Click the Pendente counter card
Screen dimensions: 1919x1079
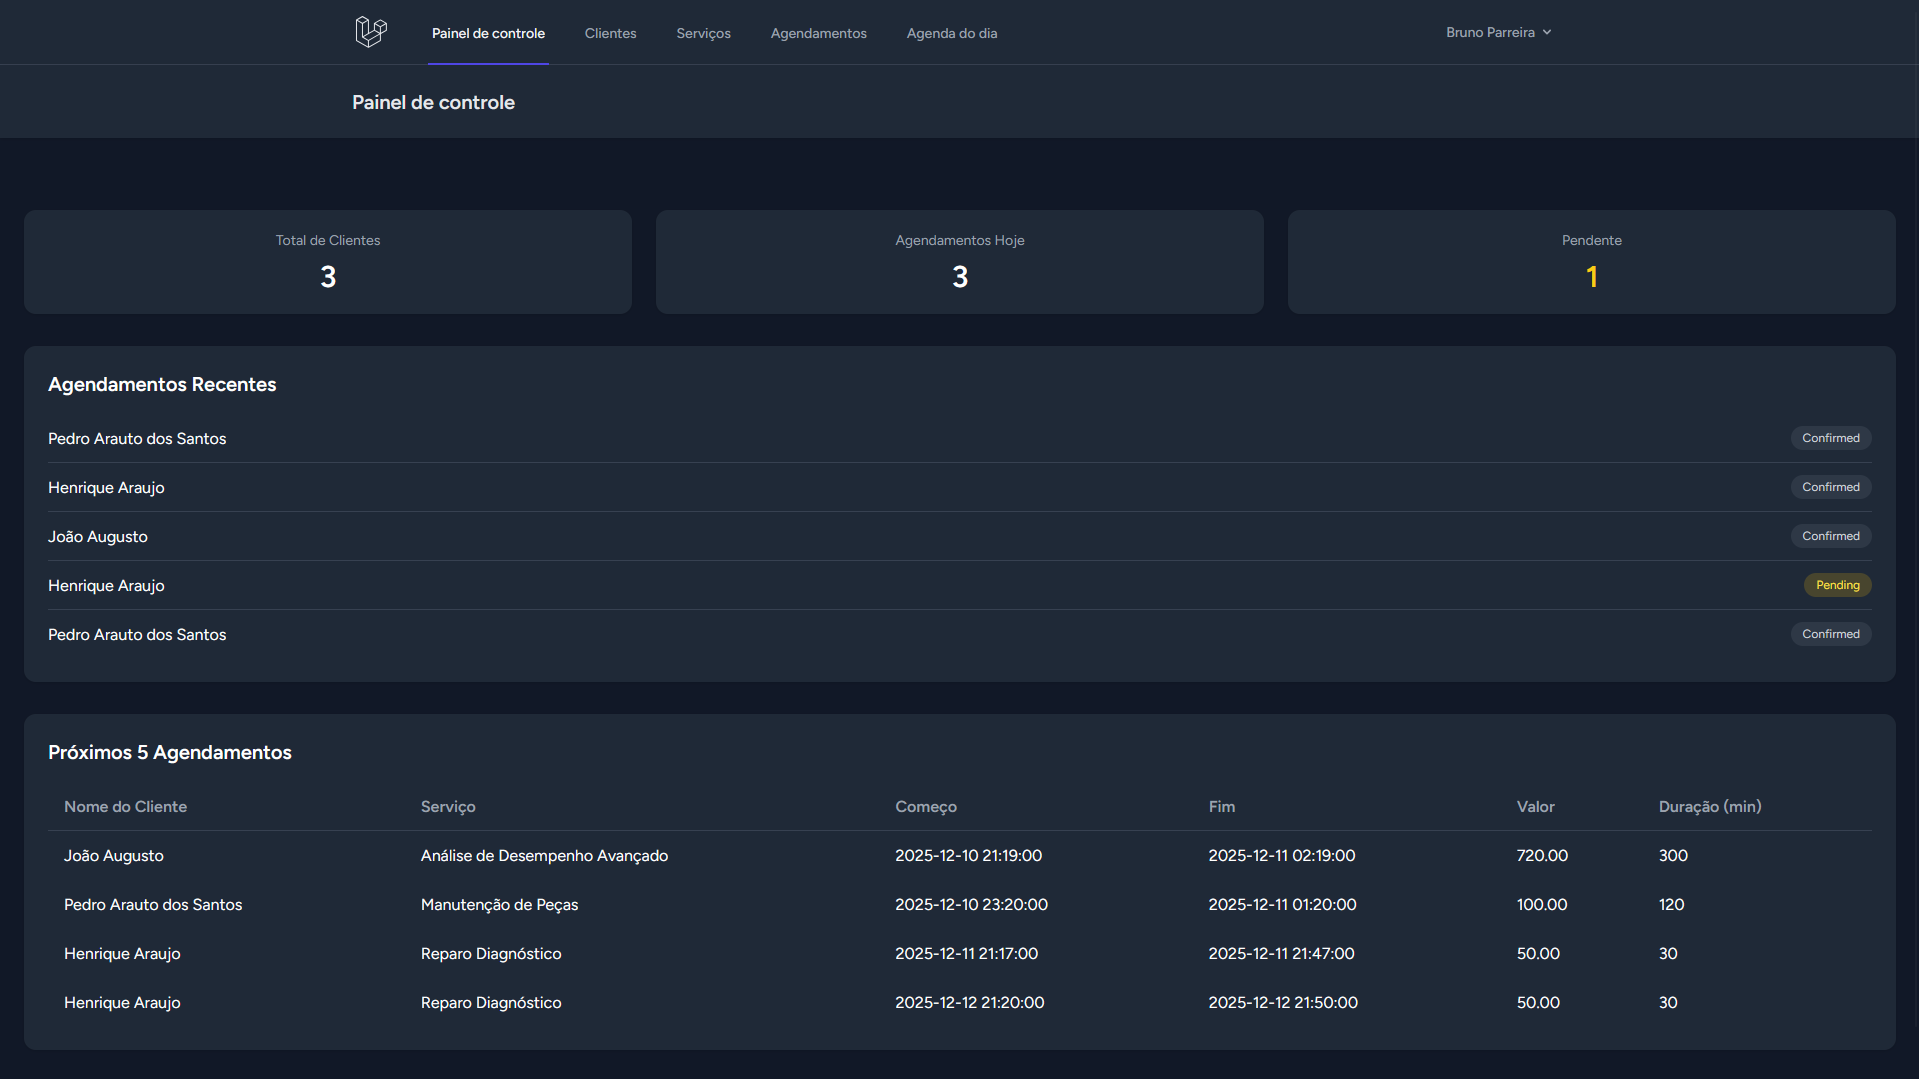[x=1591, y=261]
